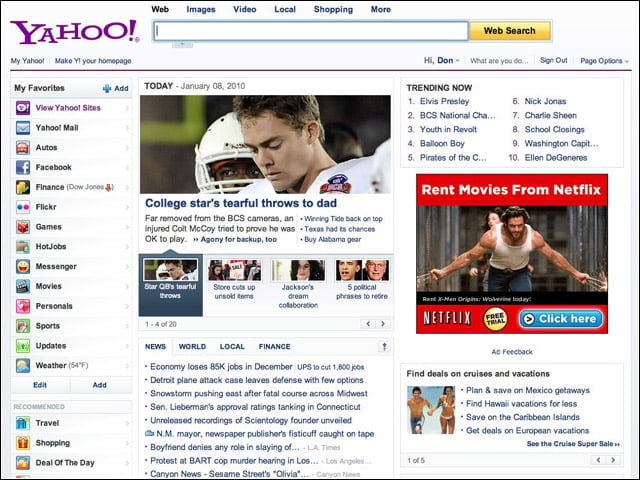
Task: Switch to the Video search tab
Action: [x=245, y=9]
